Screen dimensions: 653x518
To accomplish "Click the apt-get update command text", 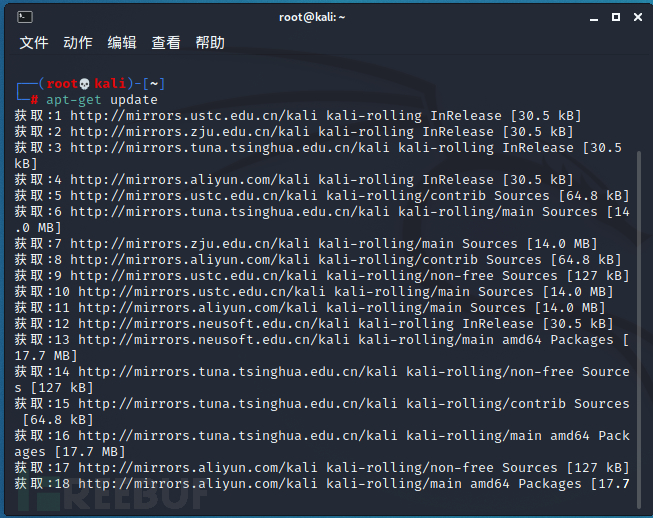I will pyautogui.click(x=102, y=100).
